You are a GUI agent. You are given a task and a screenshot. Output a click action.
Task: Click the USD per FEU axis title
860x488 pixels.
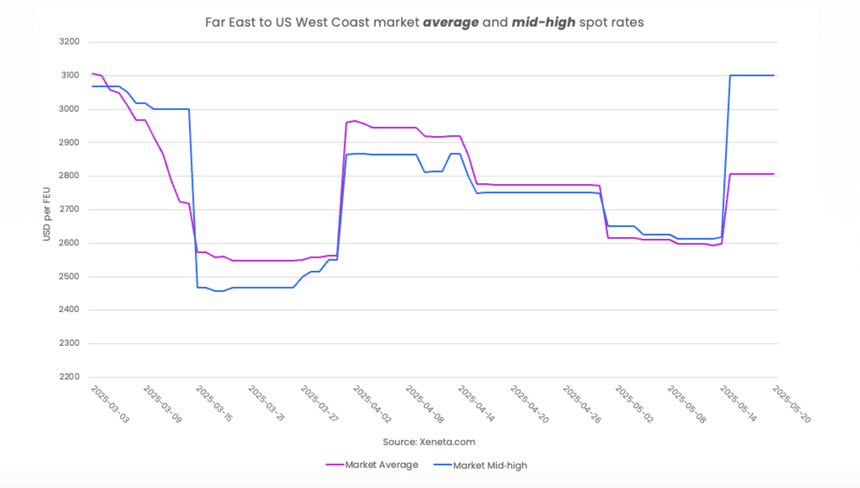47,214
